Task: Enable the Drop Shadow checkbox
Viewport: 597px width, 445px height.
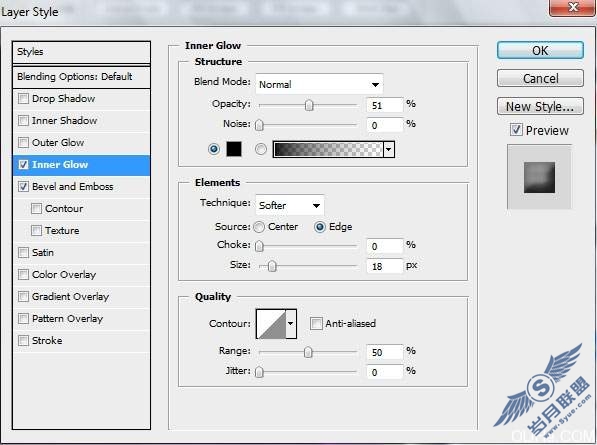Action: [x=24, y=99]
